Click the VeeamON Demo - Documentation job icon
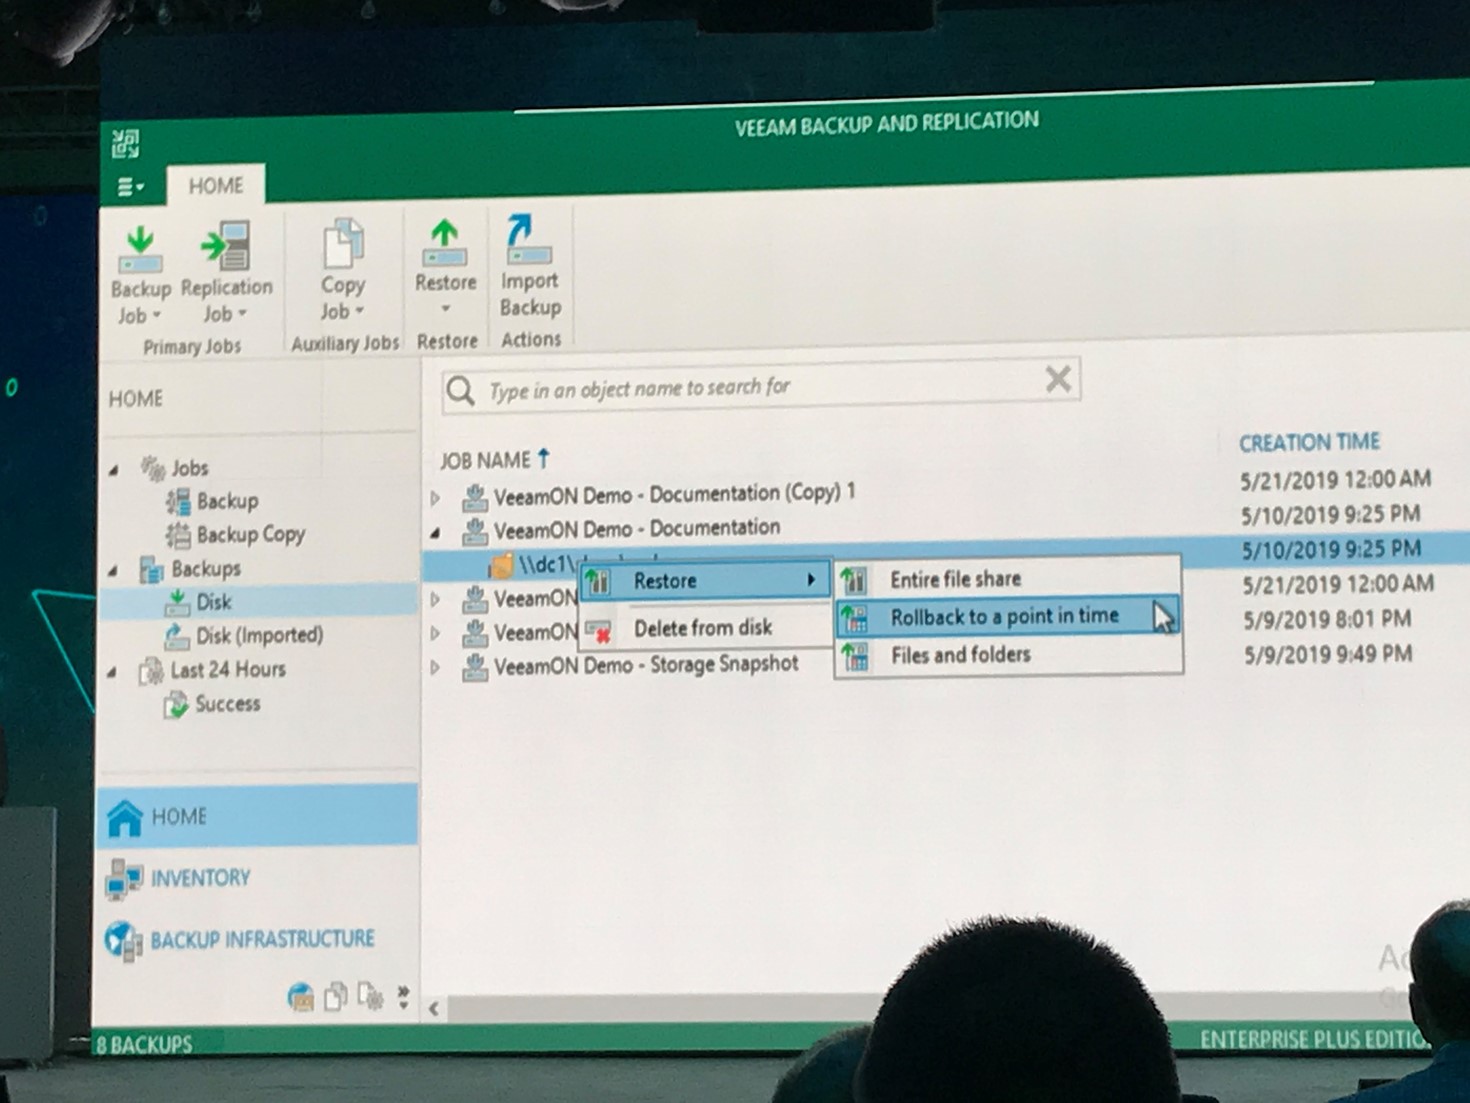Viewport: 1470px width, 1103px height. click(x=474, y=530)
